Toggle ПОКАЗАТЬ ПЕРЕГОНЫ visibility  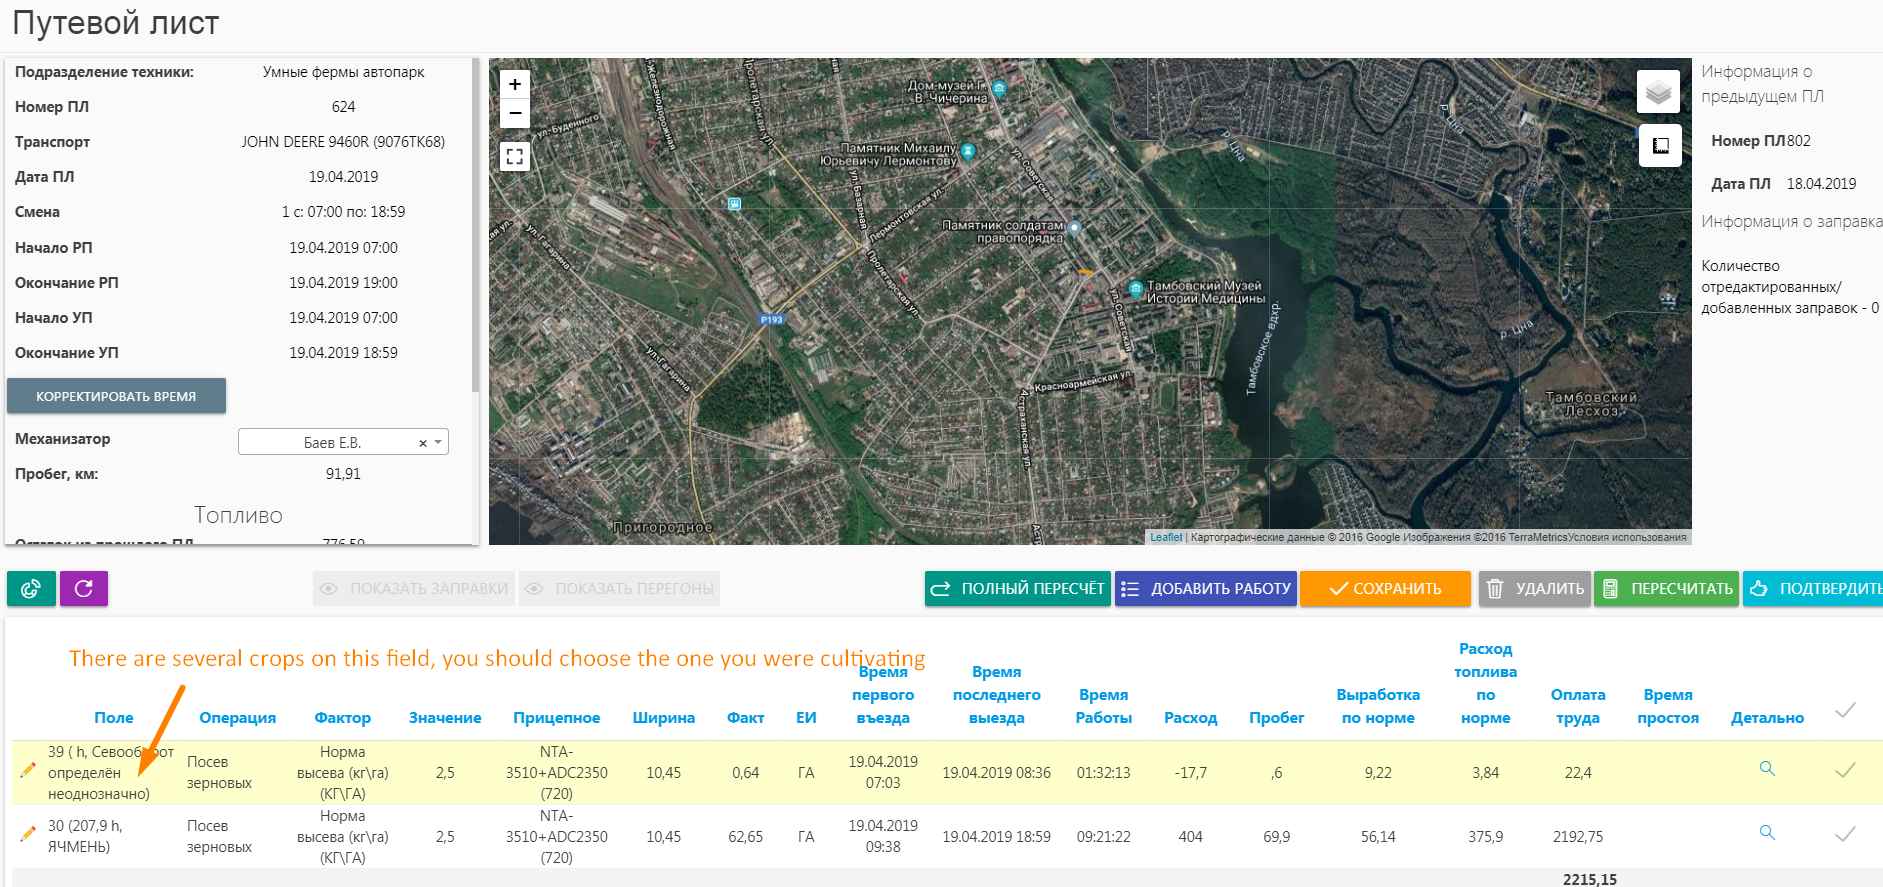tap(620, 589)
